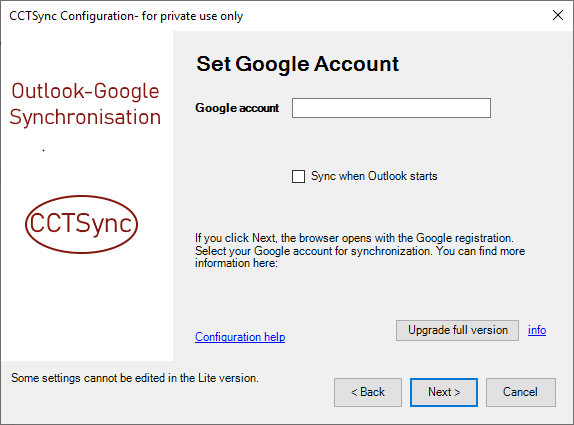The height and width of the screenshot is (425, 574).
Task: Click the CCTSync Configuration window title
Action: tap(126, 16)
